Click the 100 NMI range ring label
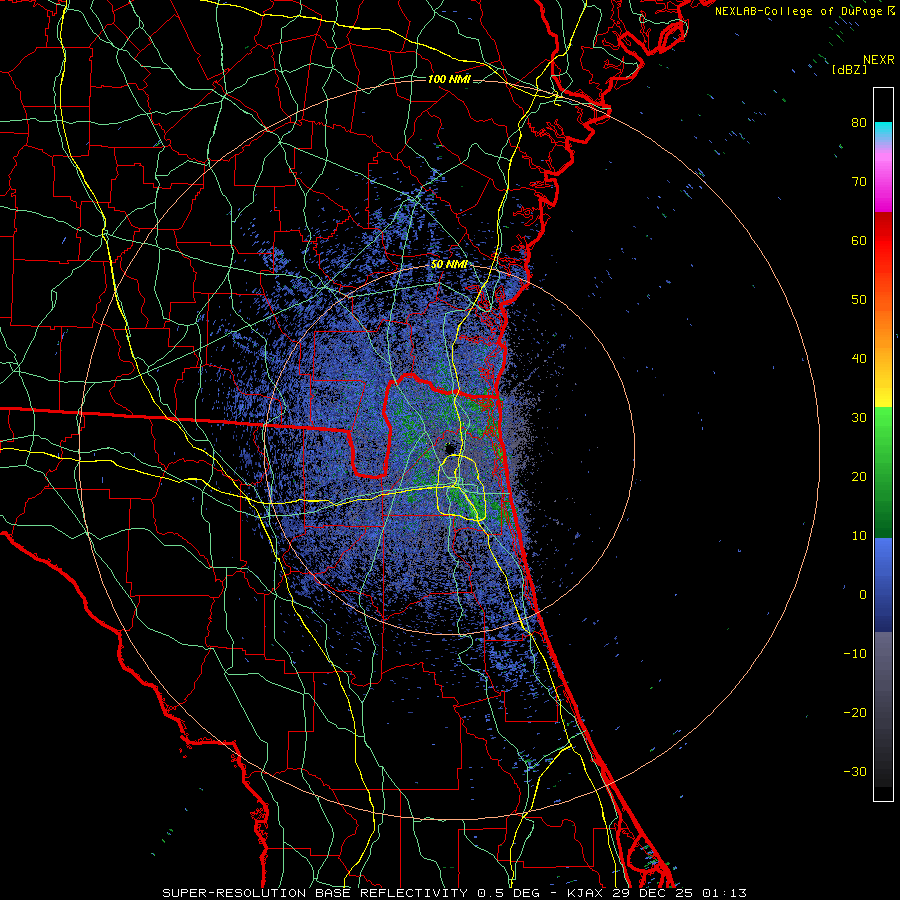900x900 pixels. [449, 79]
